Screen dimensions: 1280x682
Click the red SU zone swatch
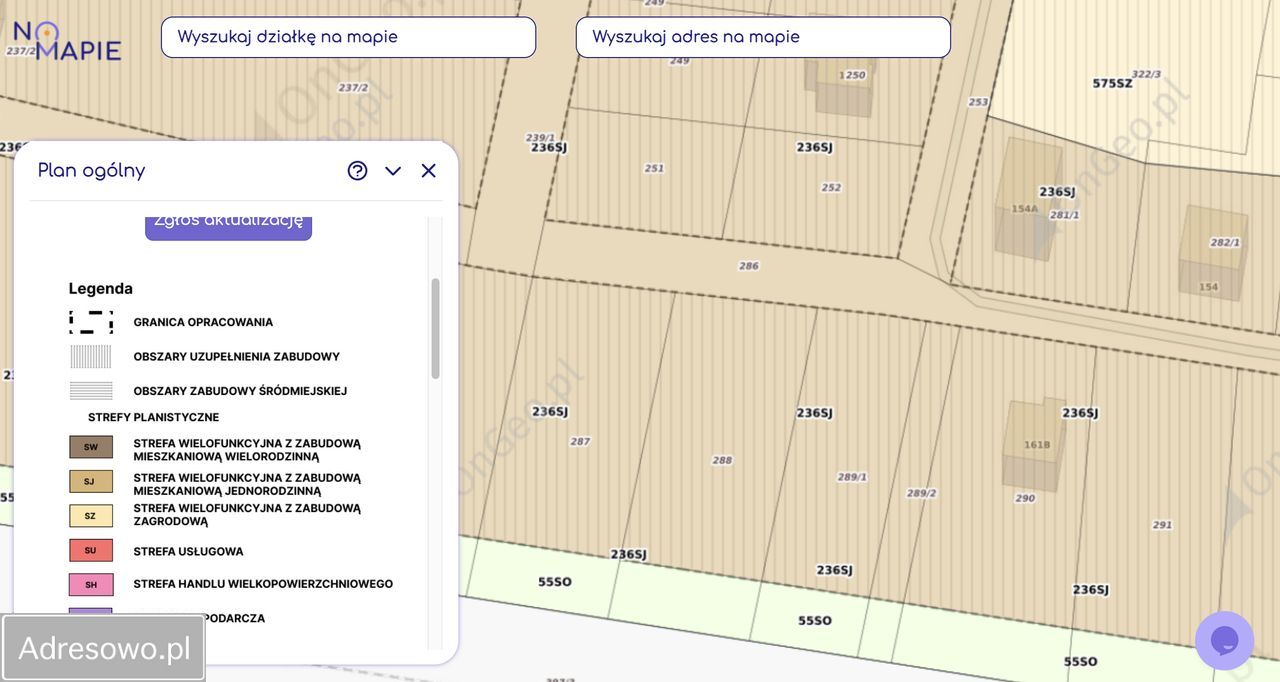pos(91,551)
